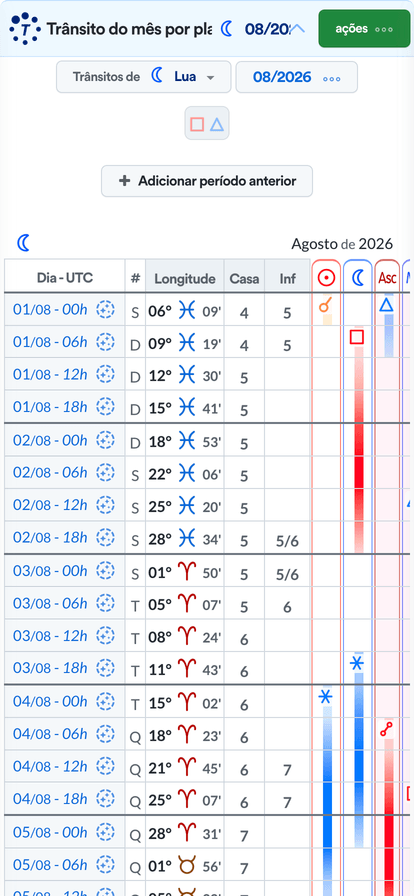The width and height of the screenshot is (414, 896).
Task: Click the Pisces glyph in the 06° 09' longitude
Action: (x=187, y=310)
